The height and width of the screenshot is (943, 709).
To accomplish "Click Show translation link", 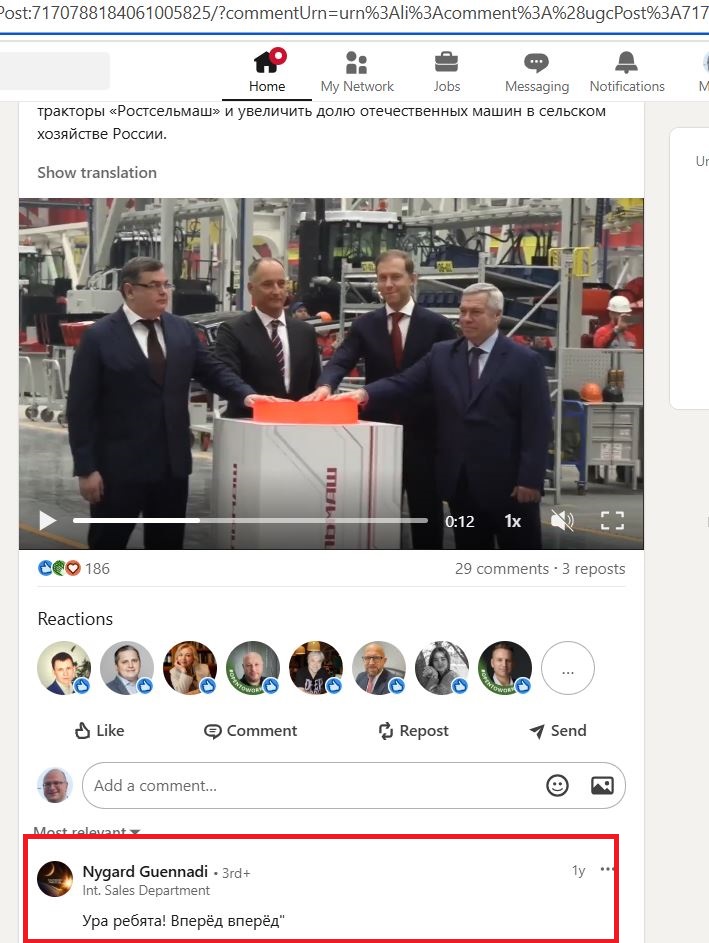I will tap(97, 173).
